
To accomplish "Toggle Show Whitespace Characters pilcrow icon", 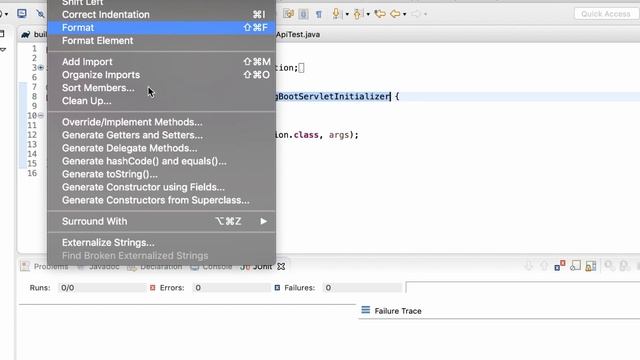I will click(x=319, y=14).
